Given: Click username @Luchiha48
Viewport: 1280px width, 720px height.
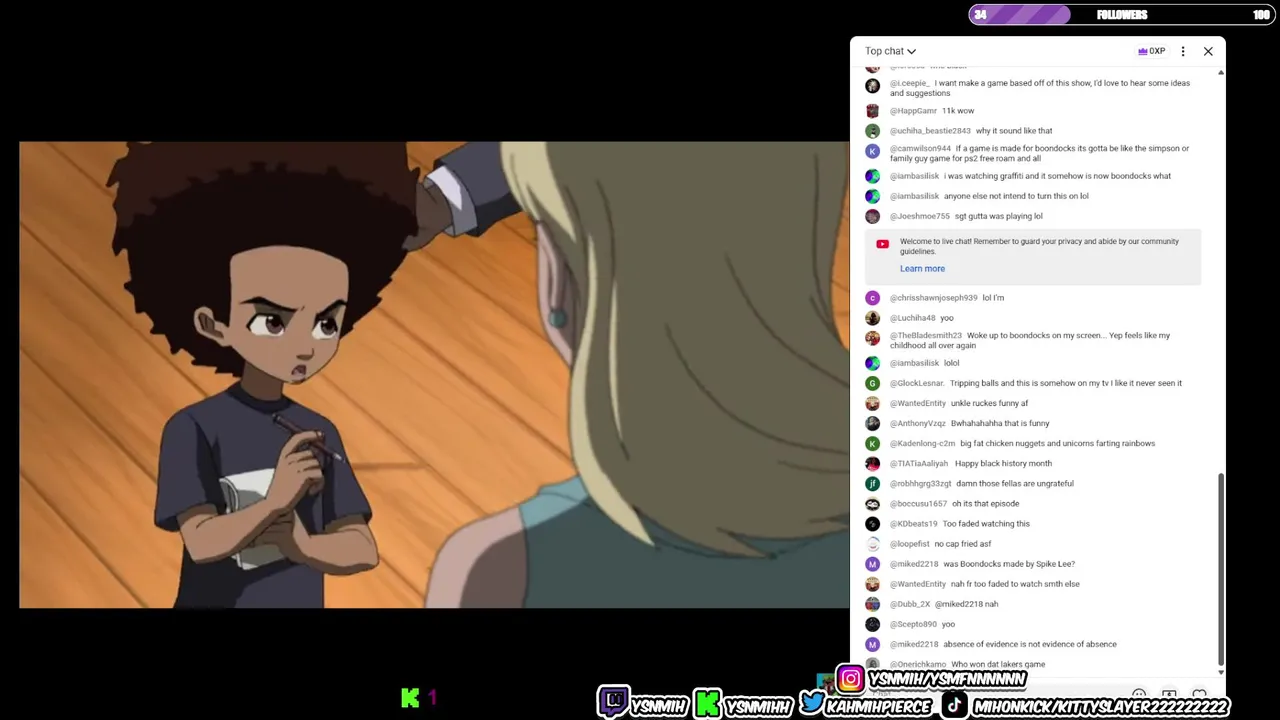Looking at the screenshot, I should click(913, 318).
